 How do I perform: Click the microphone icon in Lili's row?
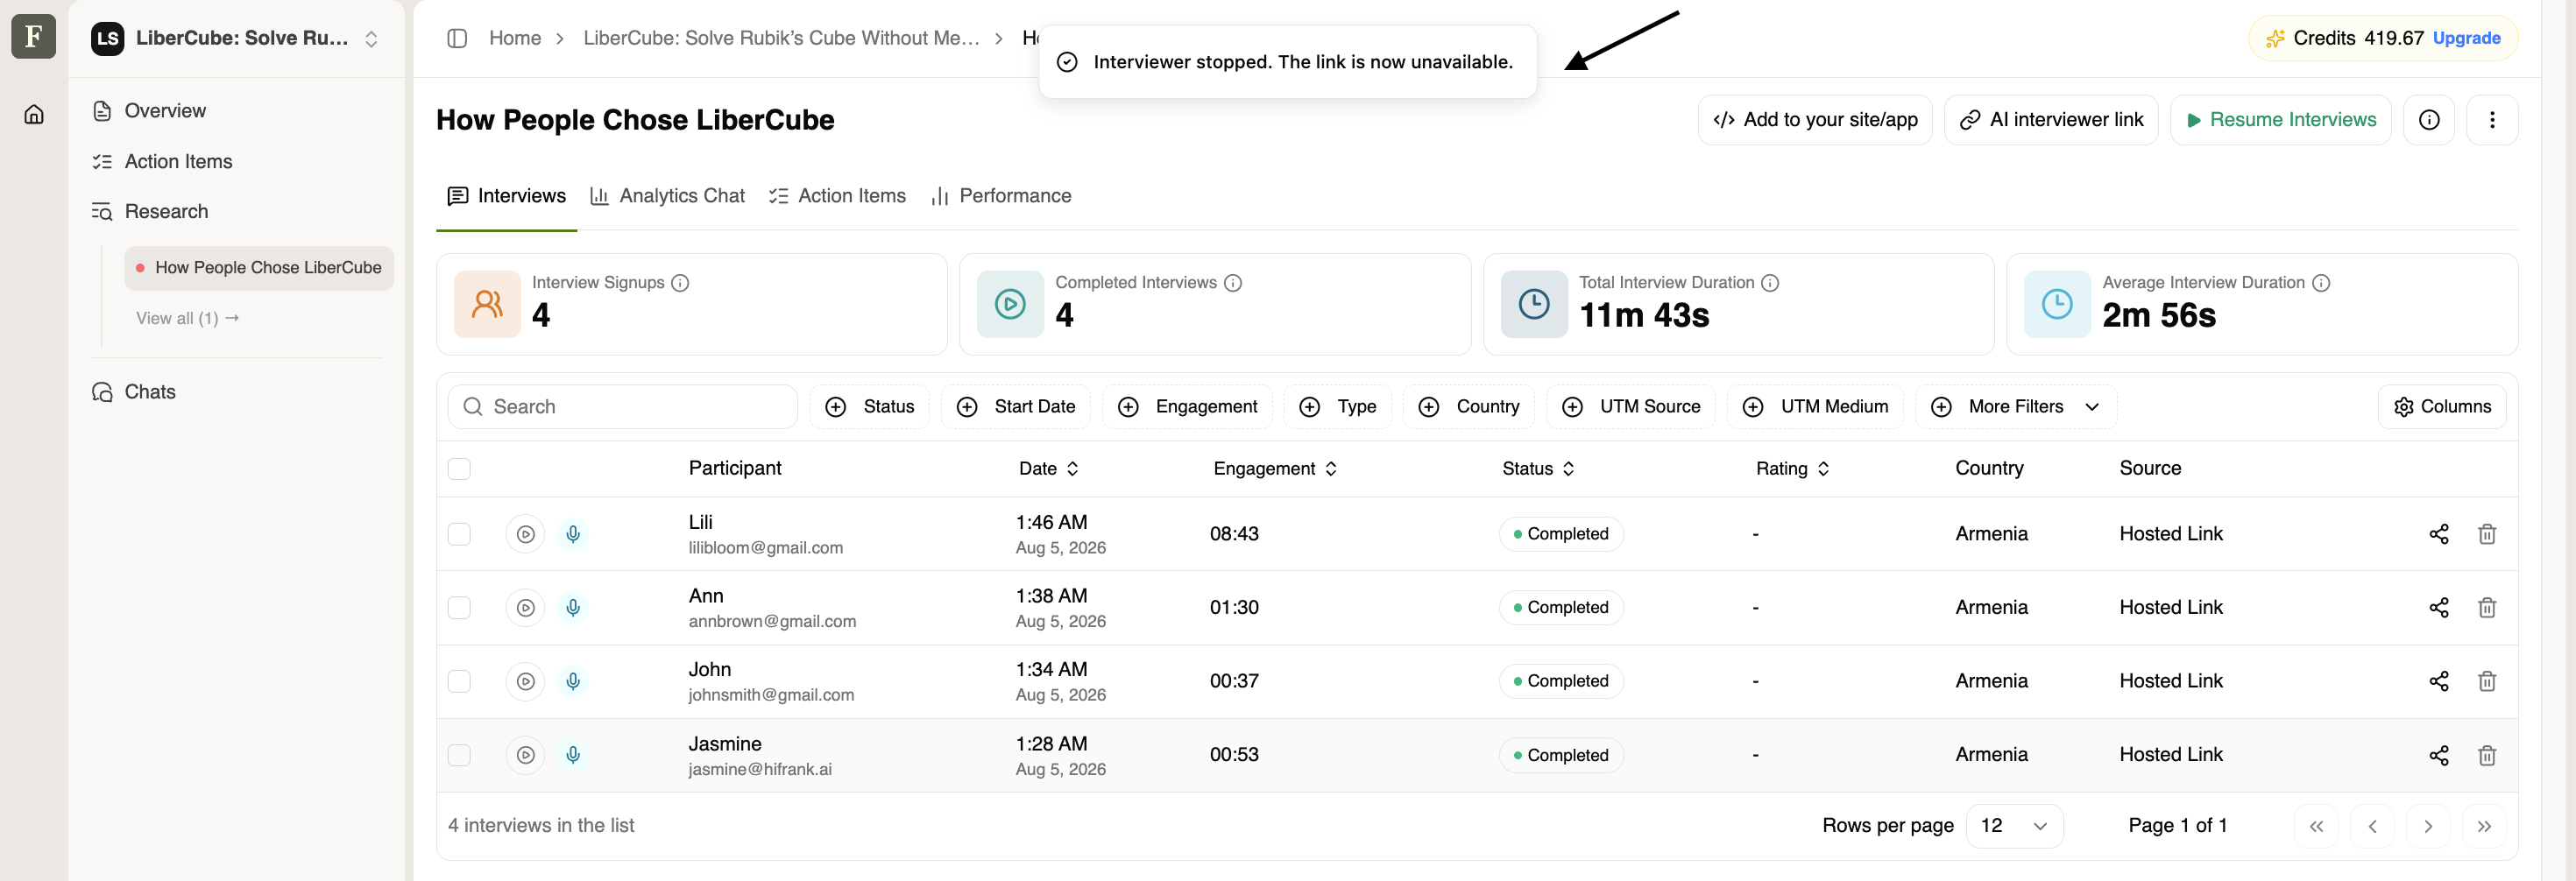[x=573, y=534]
